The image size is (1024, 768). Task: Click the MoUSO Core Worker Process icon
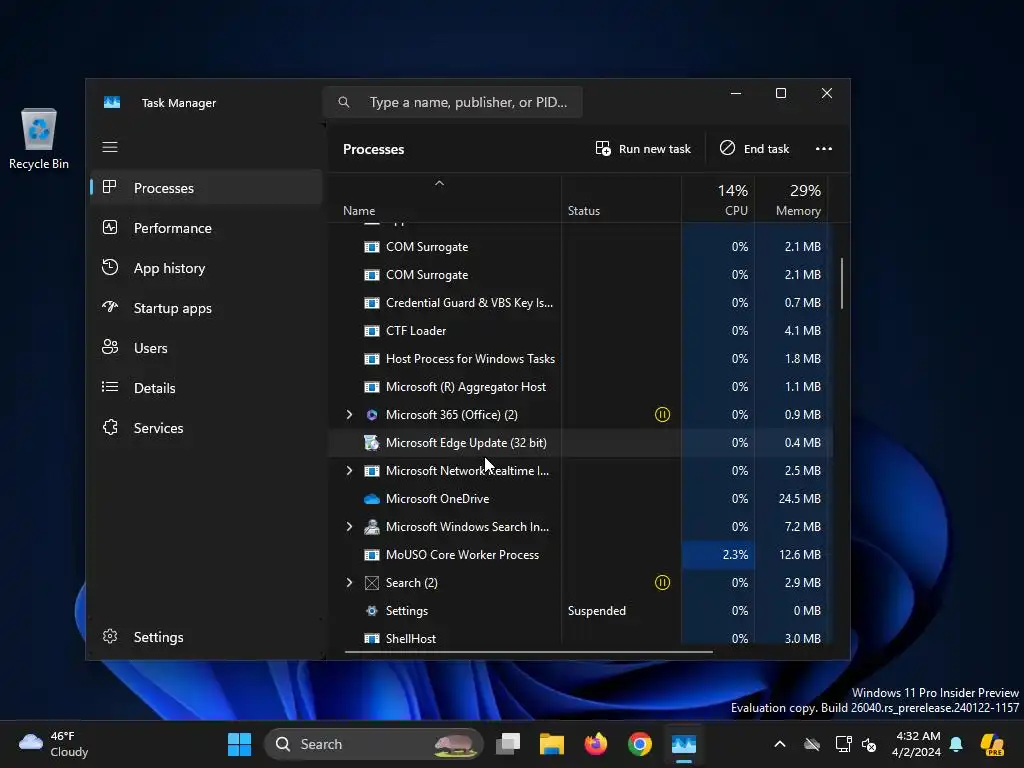(372, 555)
